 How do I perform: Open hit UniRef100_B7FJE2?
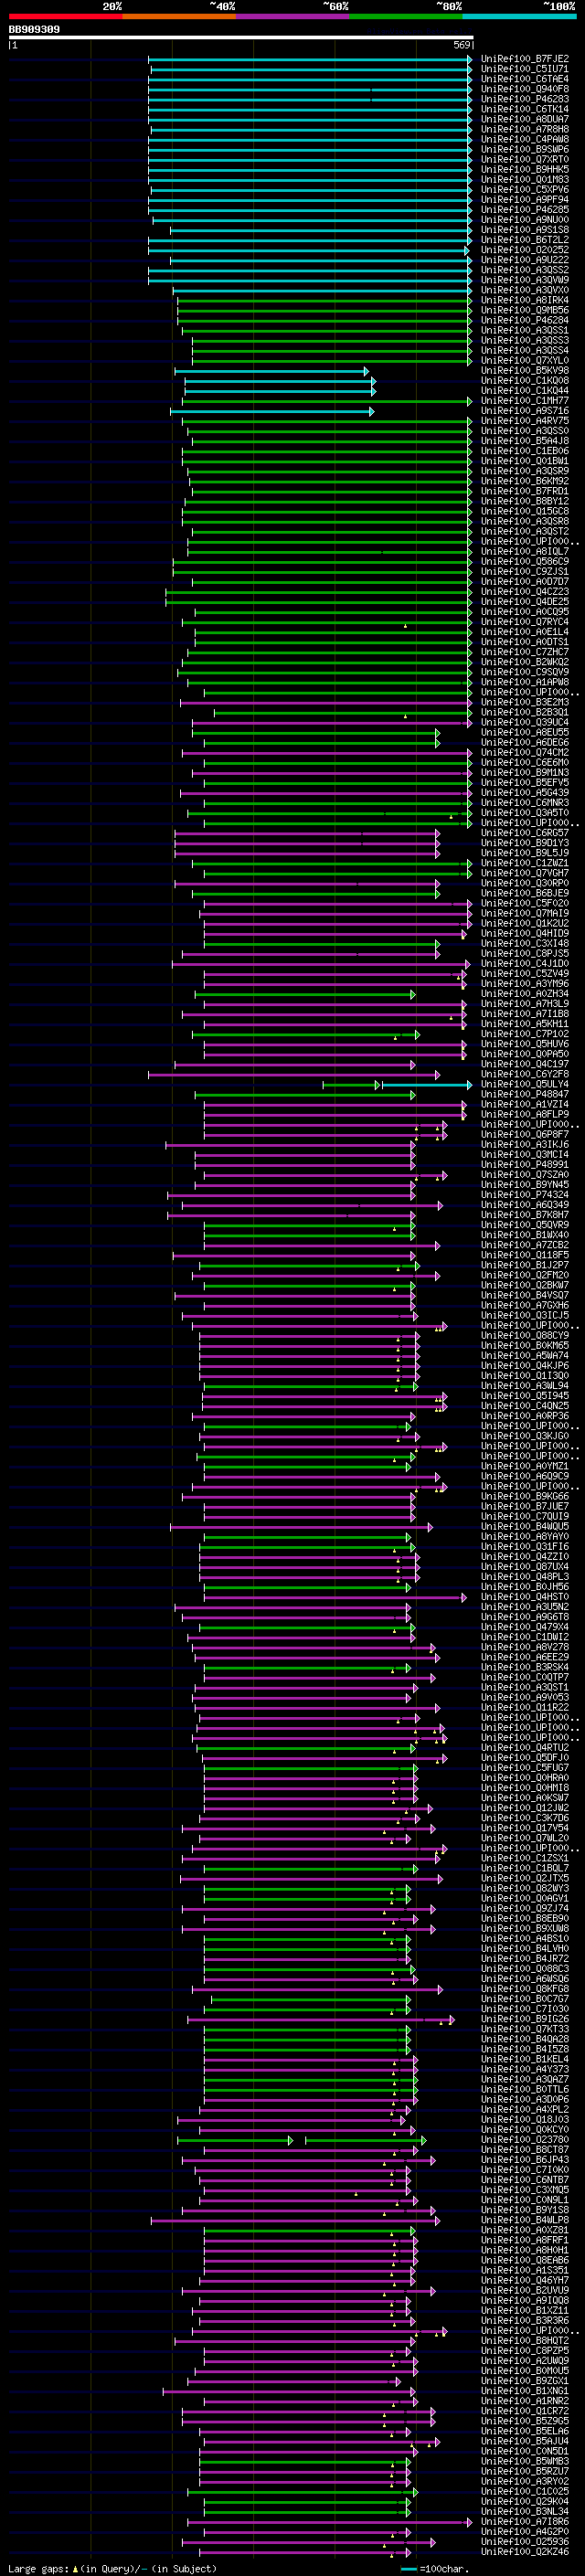point(525,59)
